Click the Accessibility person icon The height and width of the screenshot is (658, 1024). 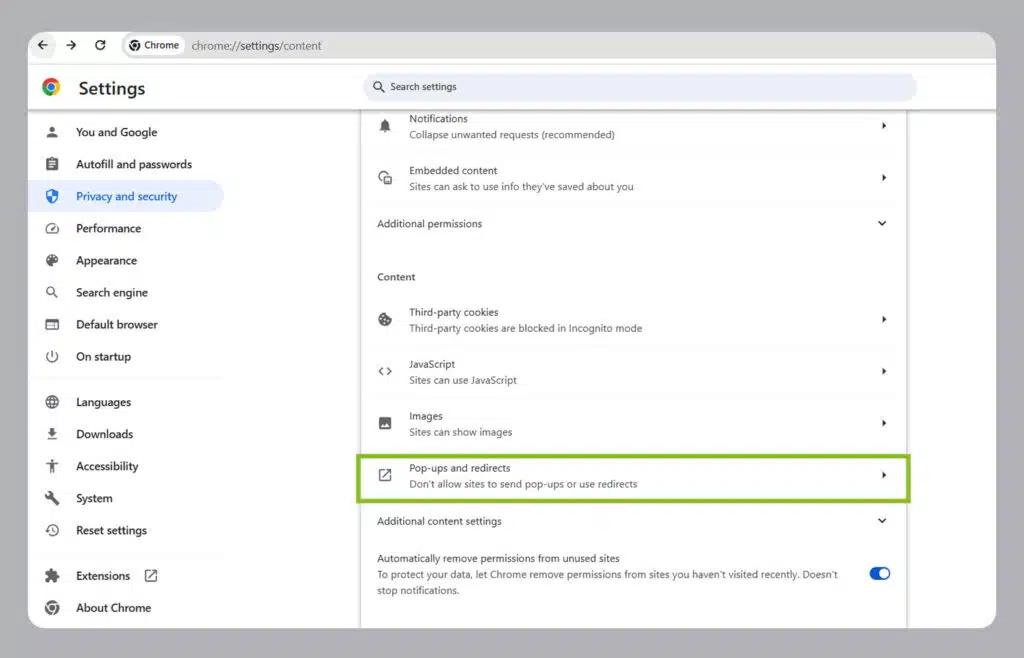click(x=52, y=466)
